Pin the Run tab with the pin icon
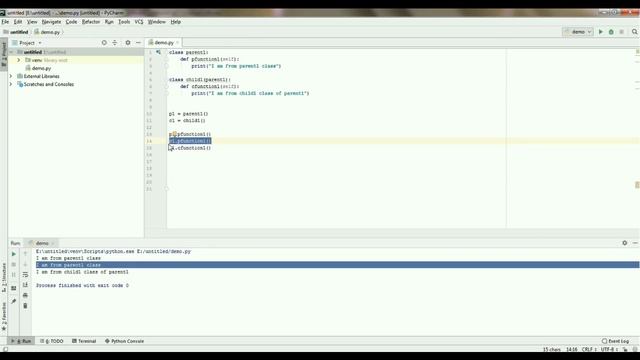Image resolution: width=640 pixels, height=360 pixels. pos(13,301)
